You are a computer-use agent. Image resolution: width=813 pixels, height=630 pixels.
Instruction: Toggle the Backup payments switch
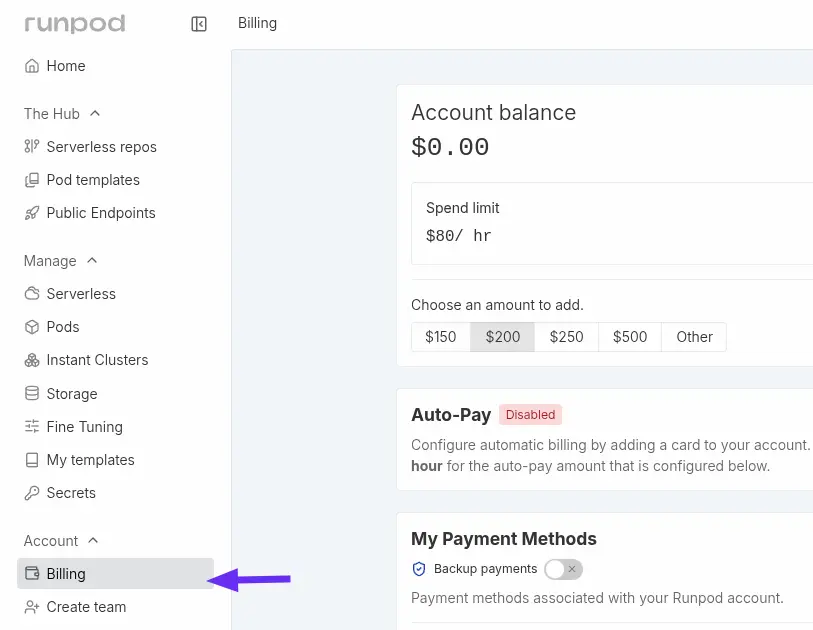coord(563,569)
